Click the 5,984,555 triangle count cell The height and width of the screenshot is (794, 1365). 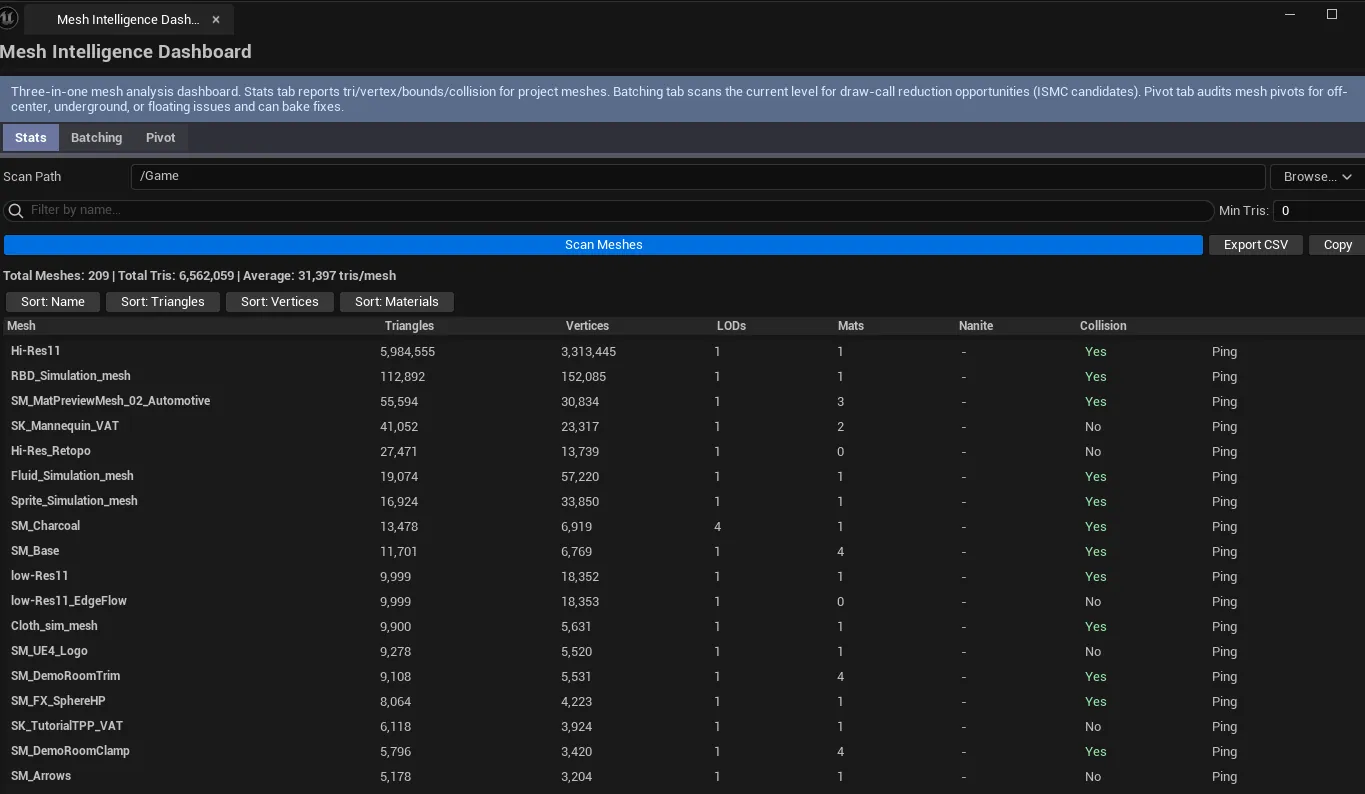[x=408, y=352]
